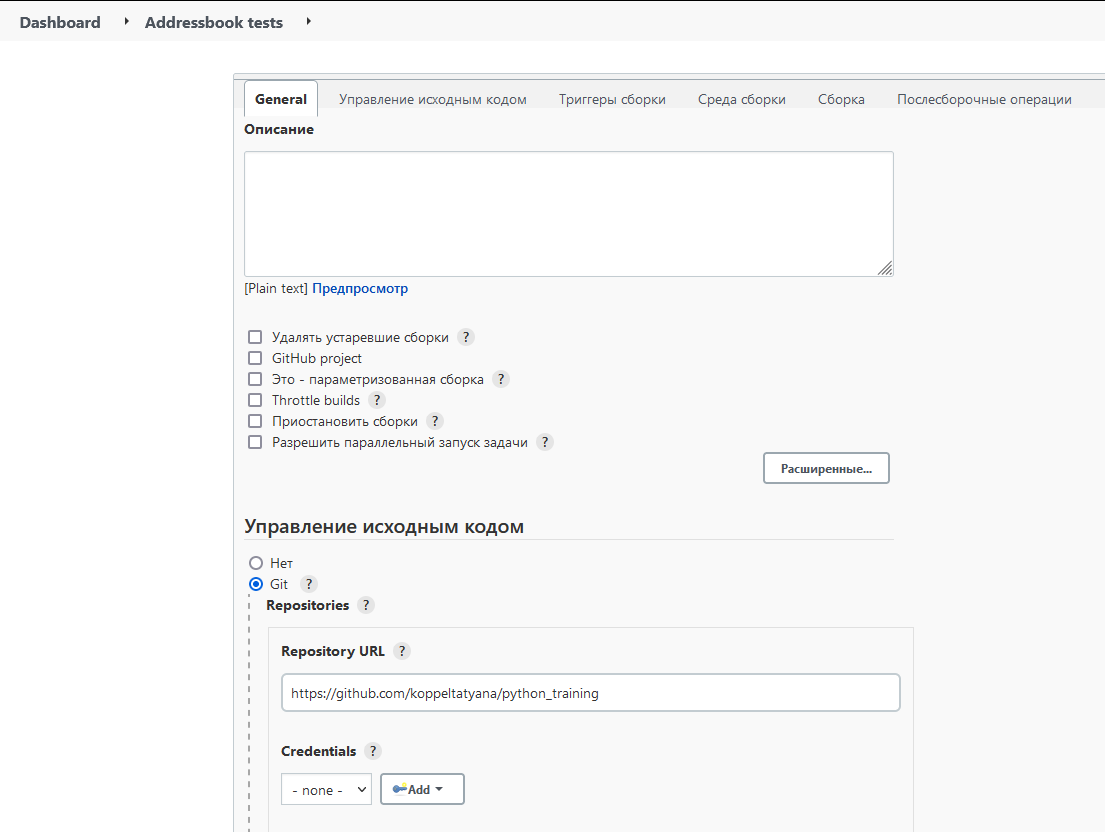Open help for "Это - параметризованная сборка"

500,379
